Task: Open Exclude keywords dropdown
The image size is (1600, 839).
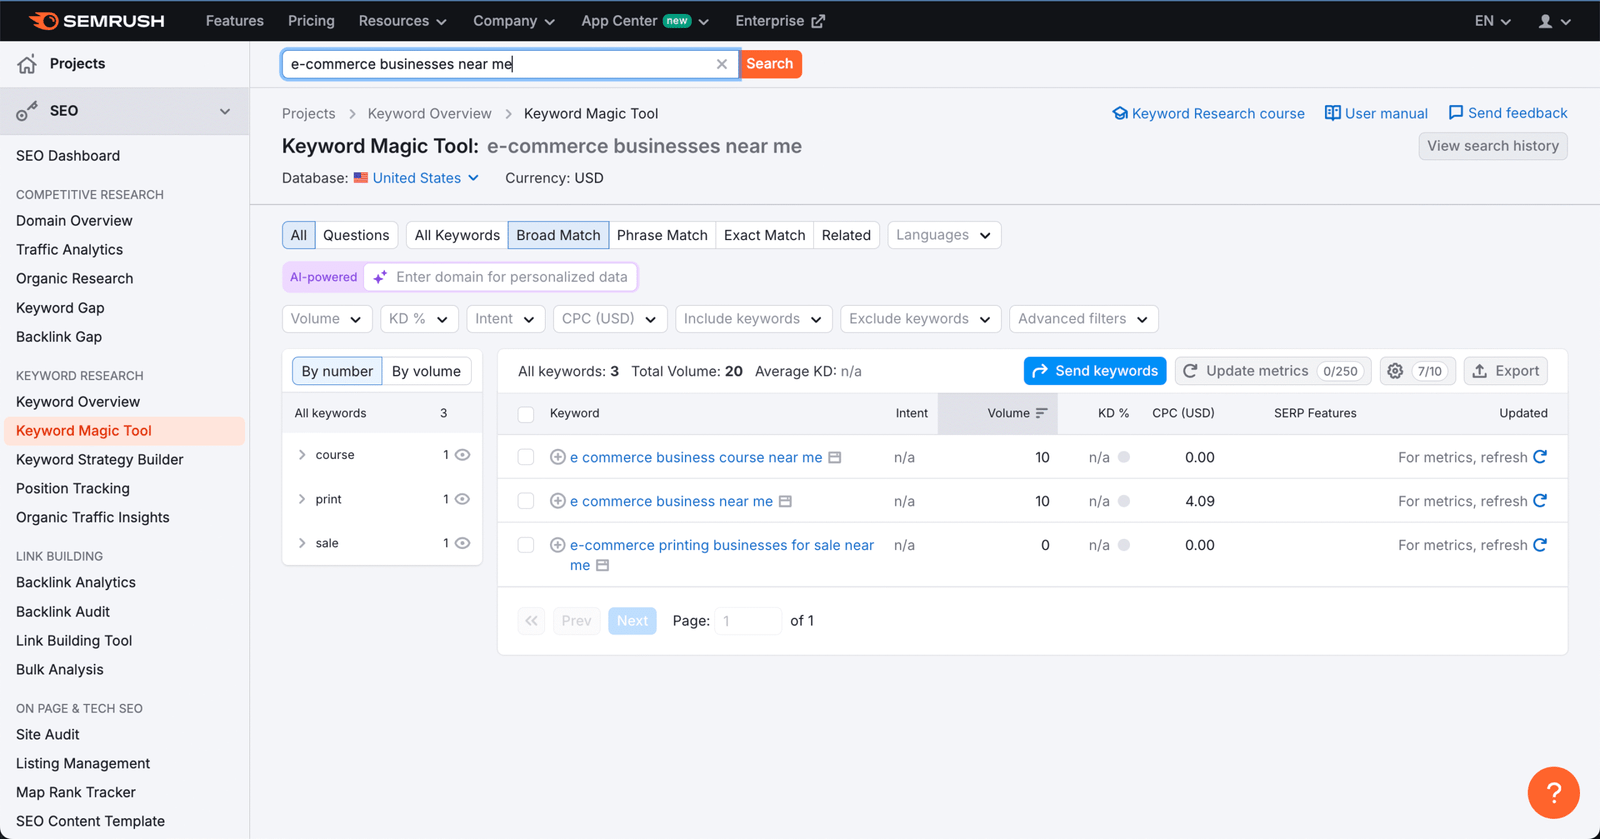Action: pos(920,319)
